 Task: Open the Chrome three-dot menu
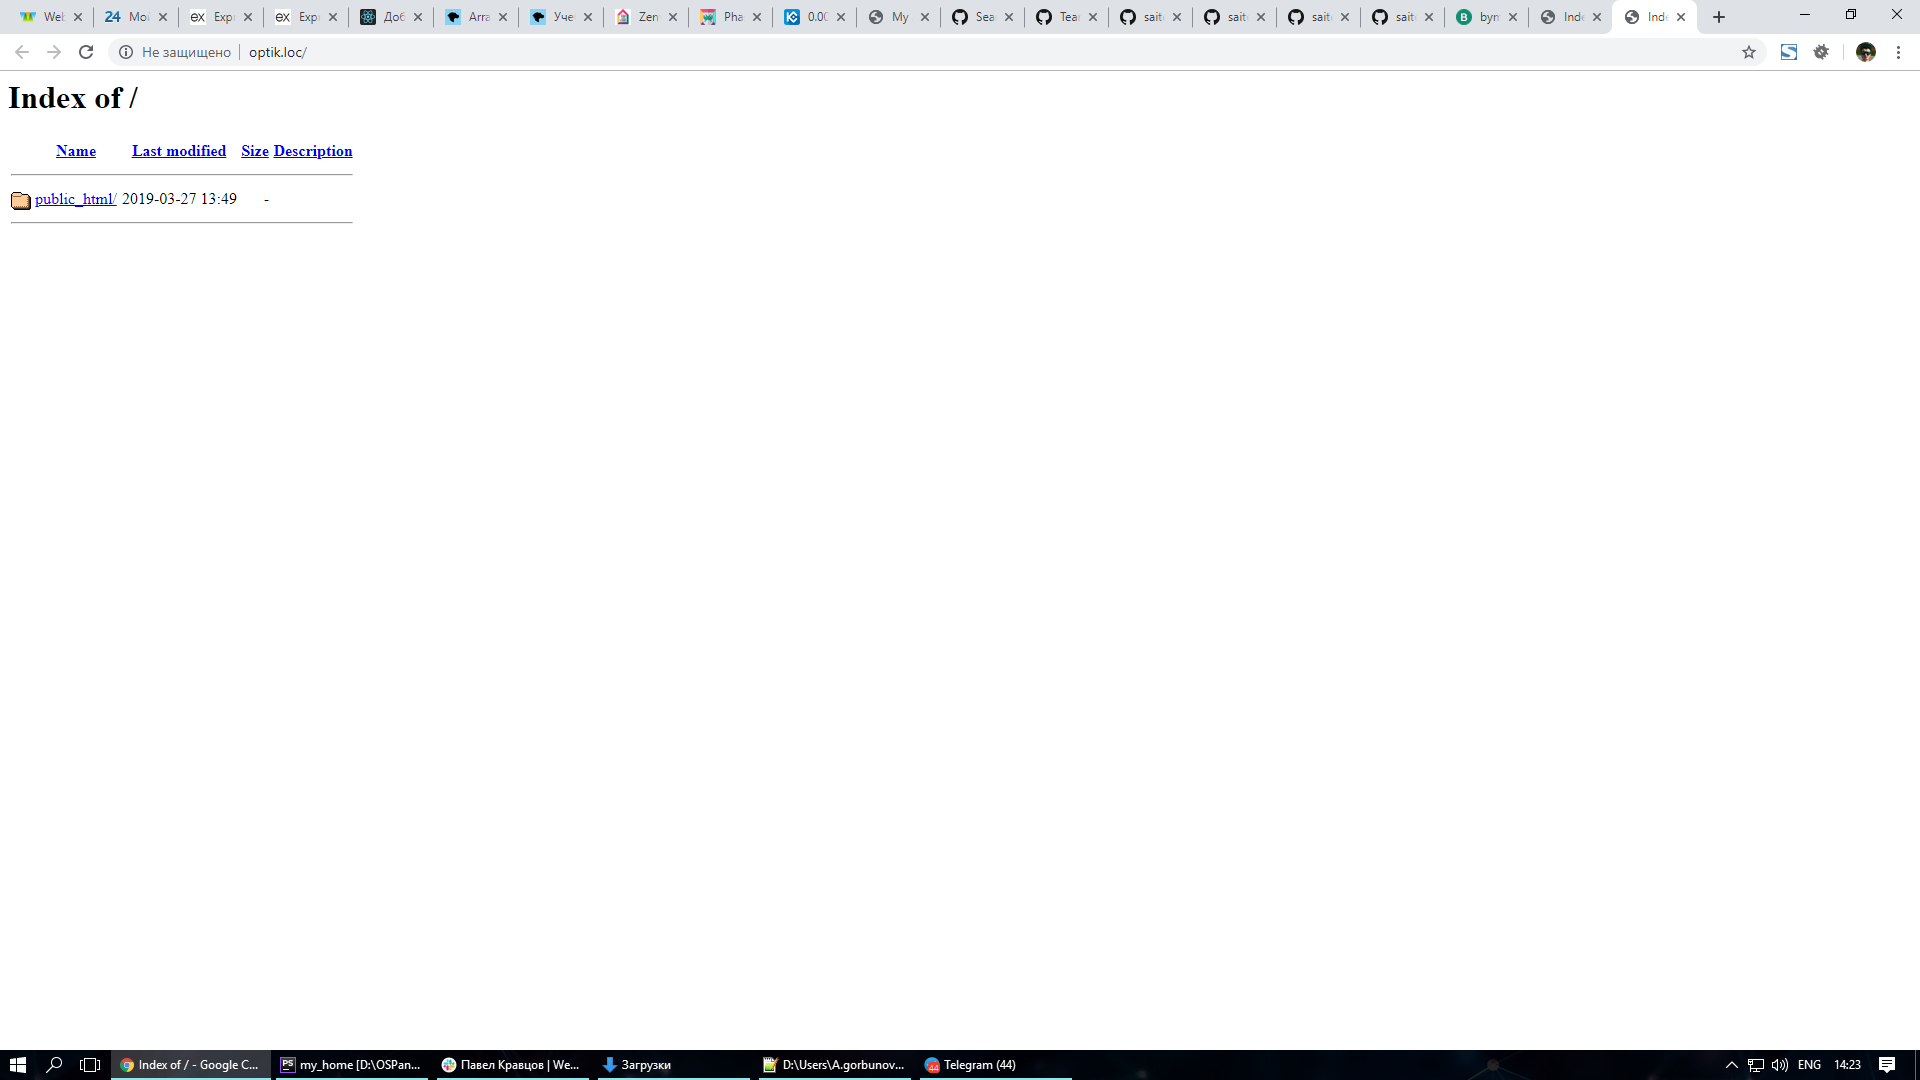coord(1898,52)
